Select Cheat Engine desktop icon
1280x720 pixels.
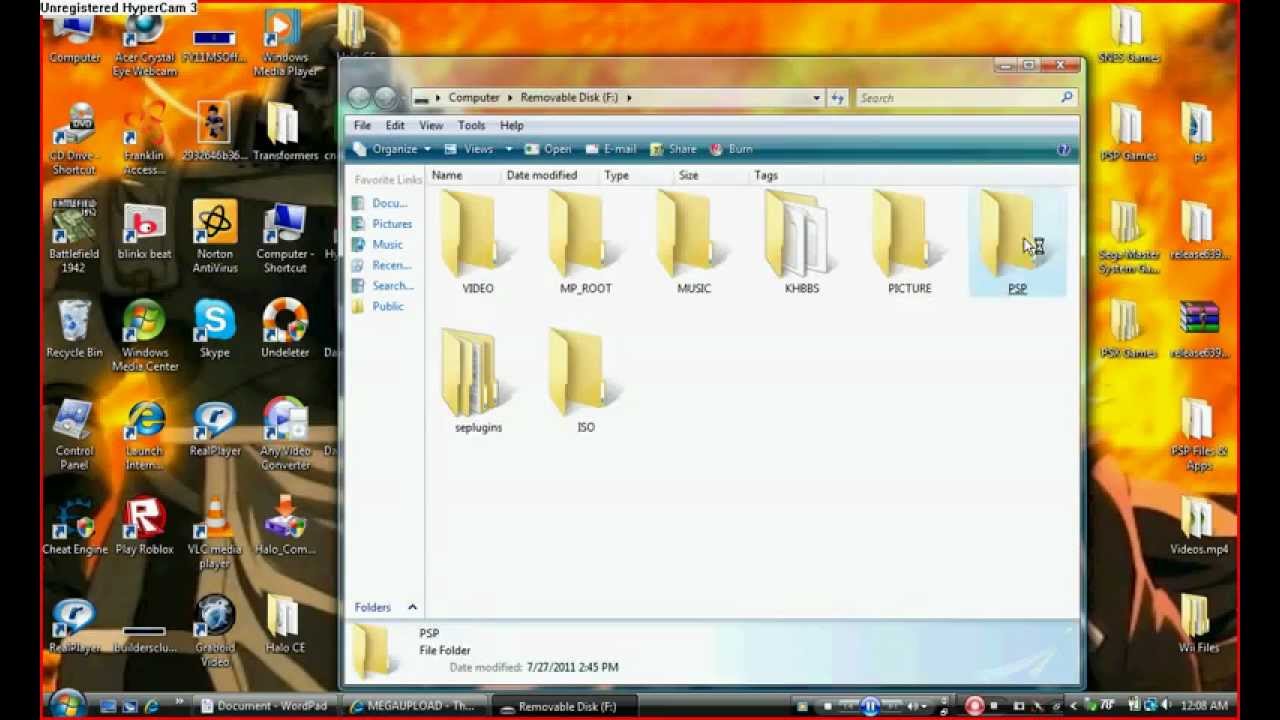pos(75,525)
